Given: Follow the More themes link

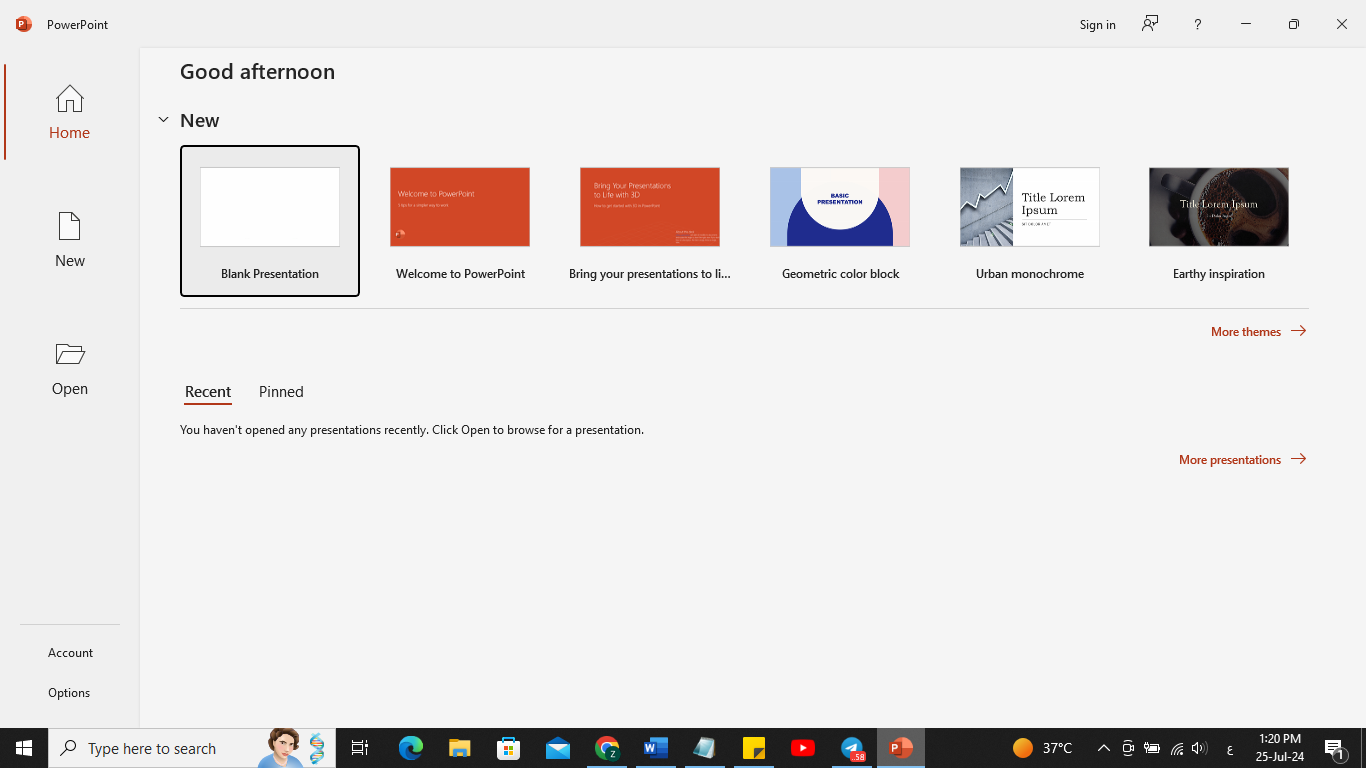Looking at the screenshot, I should point(1258,331).
